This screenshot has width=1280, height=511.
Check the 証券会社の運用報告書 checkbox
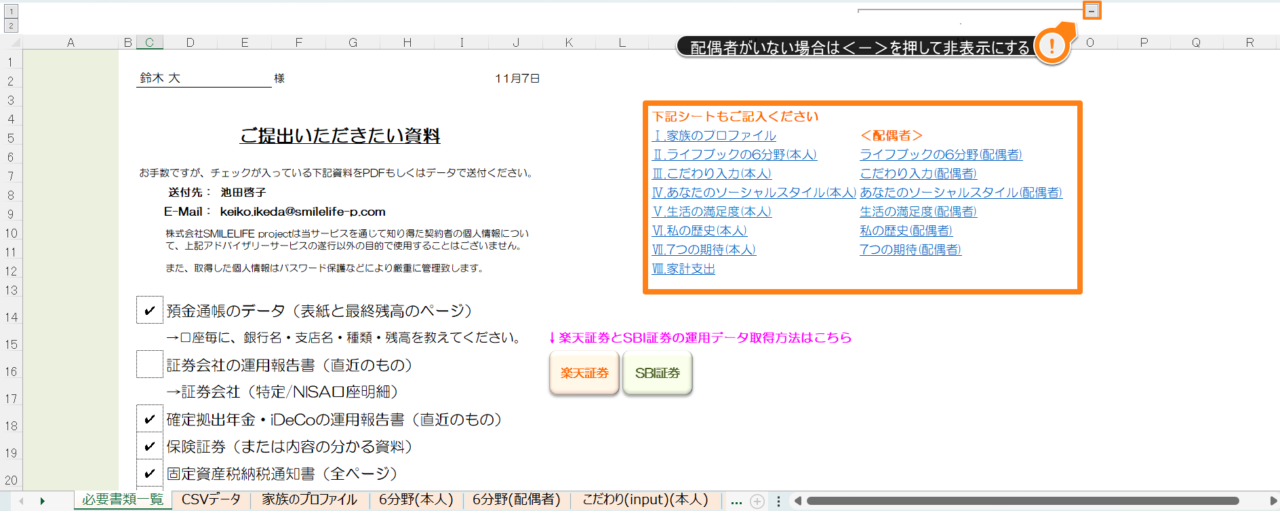149,365
